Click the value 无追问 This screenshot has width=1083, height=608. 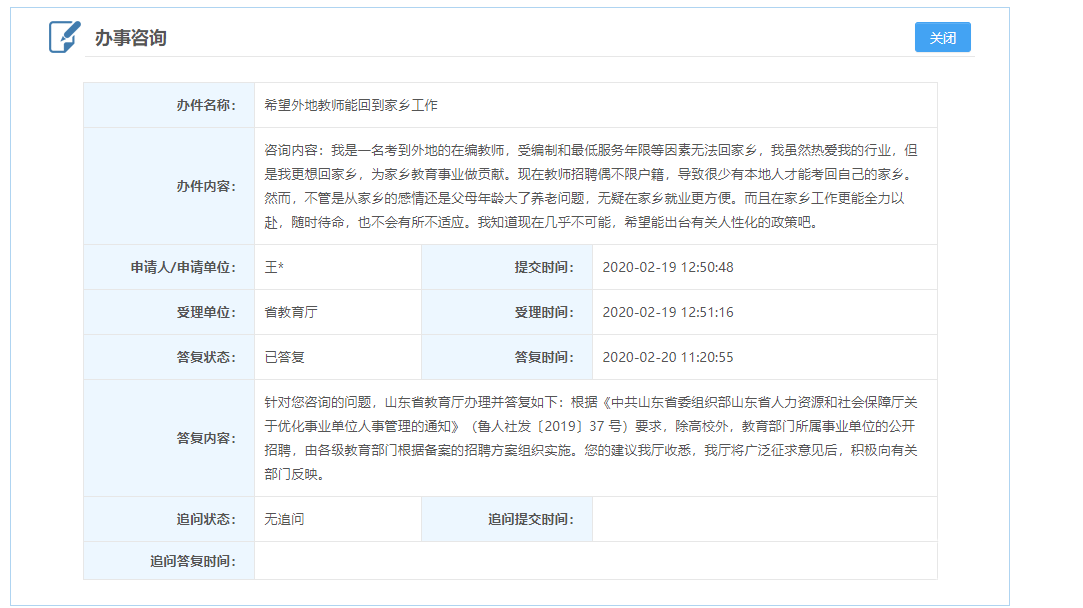coord(285,519)
